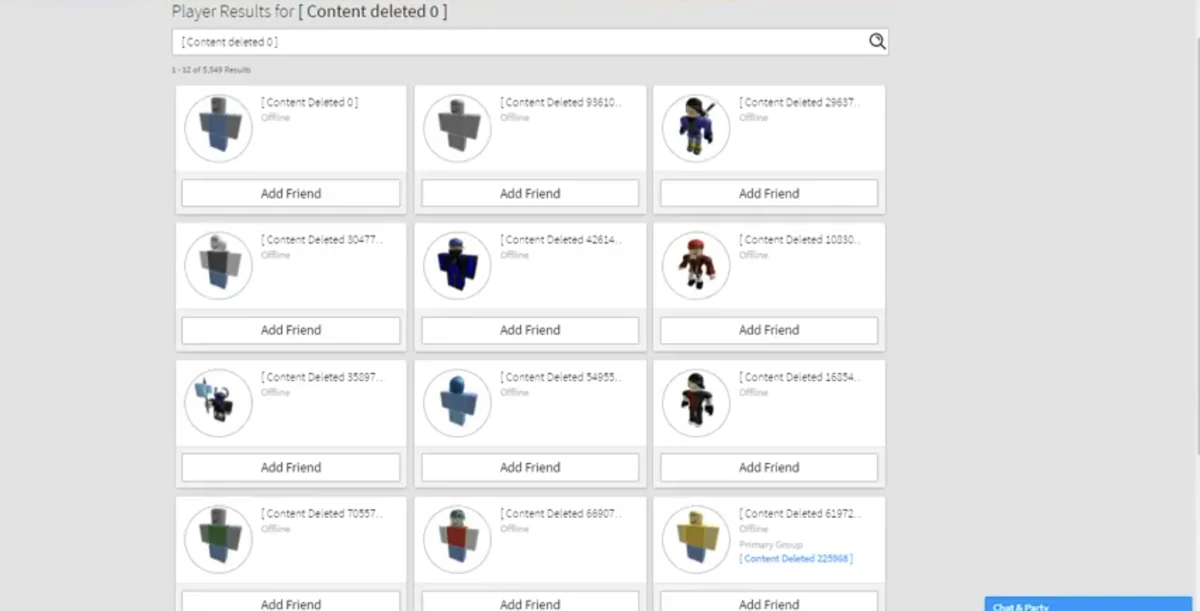Click the ninja avatar of [Content Deleted 35097..
This screenshot has height=611, width=1200.
(x=218, y=401)
